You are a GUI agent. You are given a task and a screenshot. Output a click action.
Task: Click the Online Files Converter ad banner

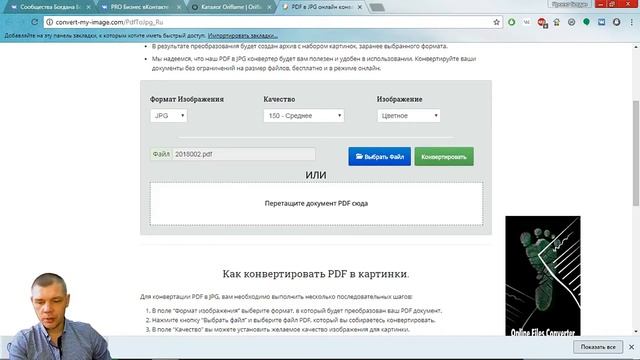click(x=542, y=276)
